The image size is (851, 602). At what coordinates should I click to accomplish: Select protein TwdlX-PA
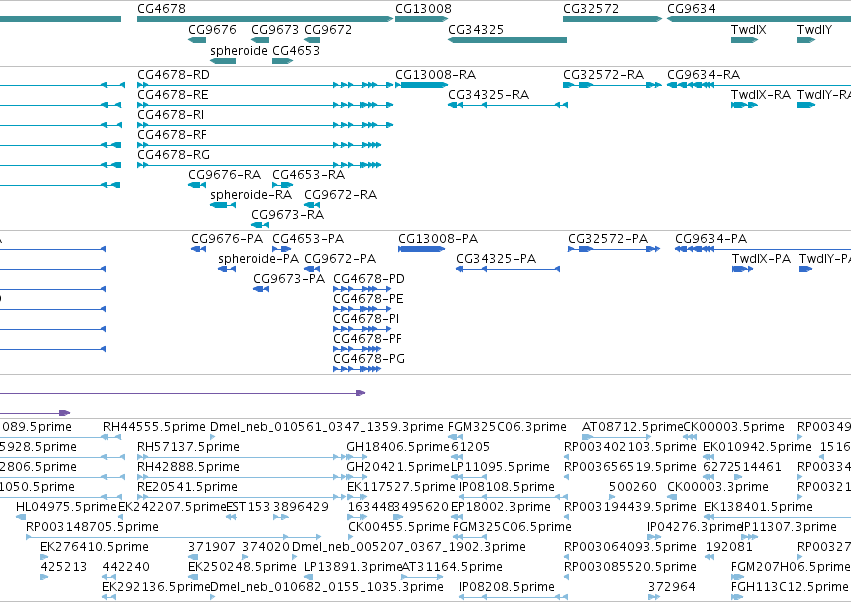point(761,259)
